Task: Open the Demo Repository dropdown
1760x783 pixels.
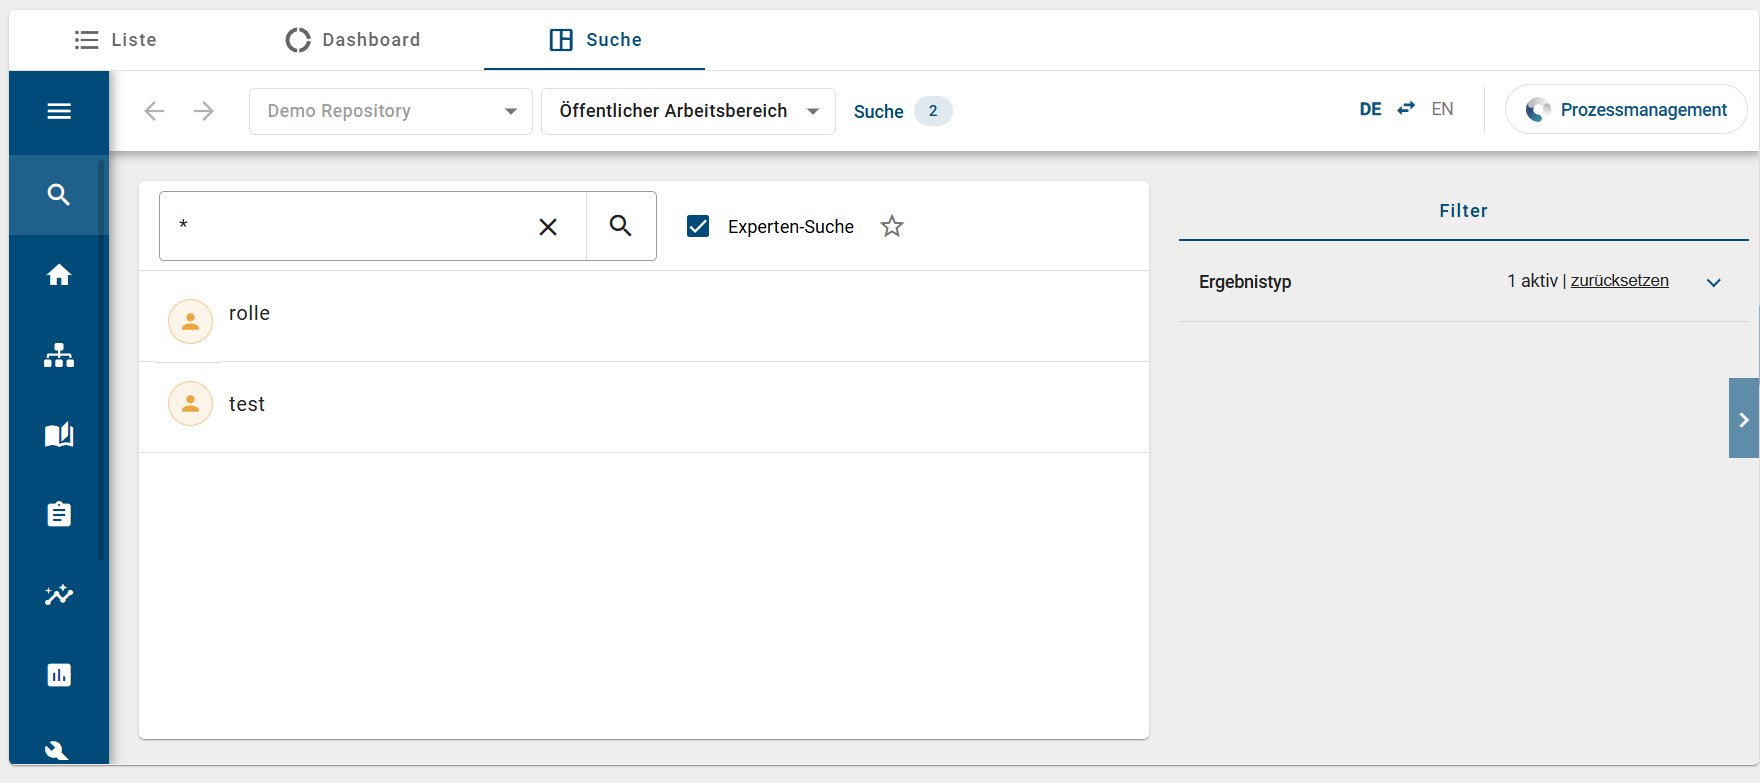Action: click(x=390, y=111)
